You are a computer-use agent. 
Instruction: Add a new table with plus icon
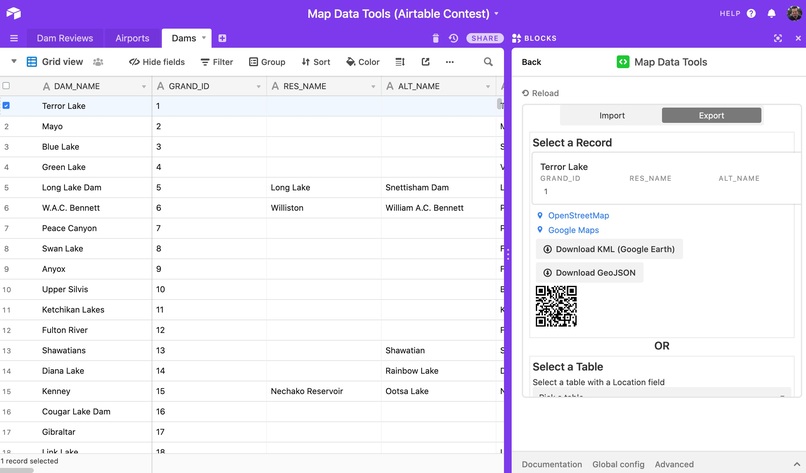coord(222,38)
